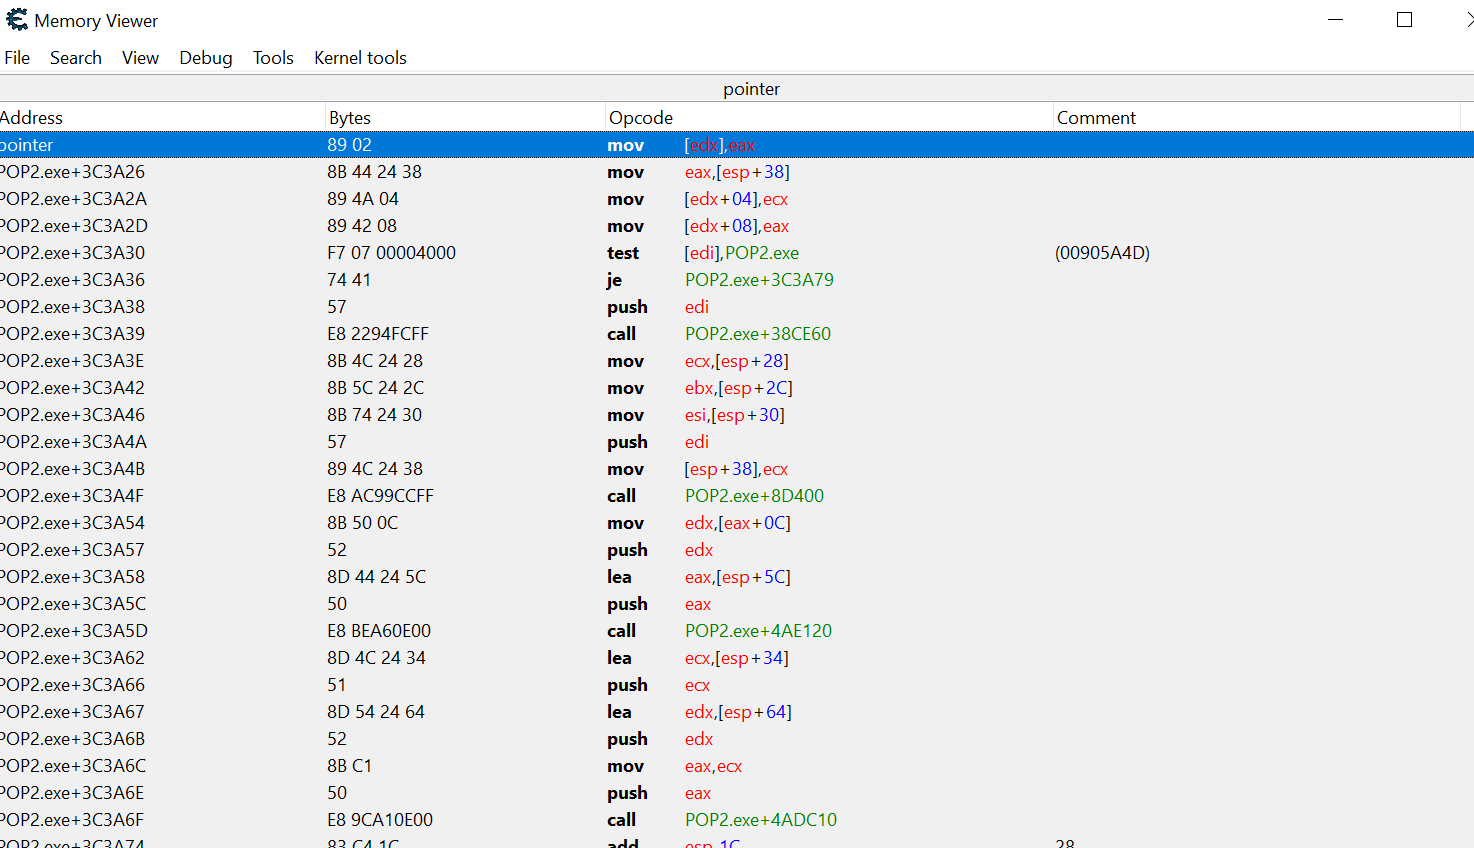Open the Tools menu
The width and height of the screenshot is (1474, 848).
pos(273,58)
